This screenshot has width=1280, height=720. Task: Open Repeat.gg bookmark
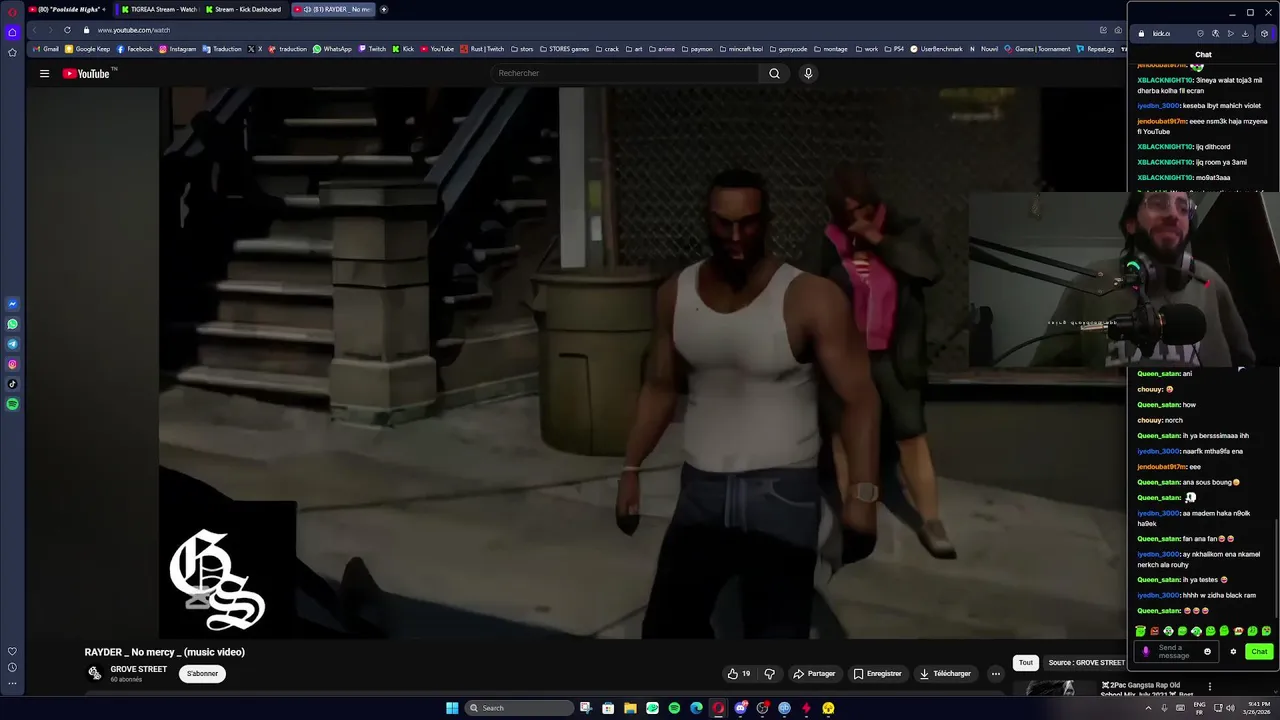point(1095,49)
